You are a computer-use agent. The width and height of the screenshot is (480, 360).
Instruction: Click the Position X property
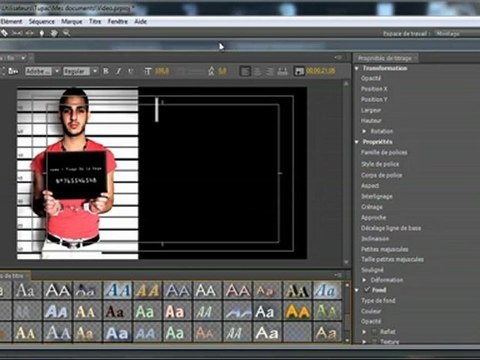point(374,89)
